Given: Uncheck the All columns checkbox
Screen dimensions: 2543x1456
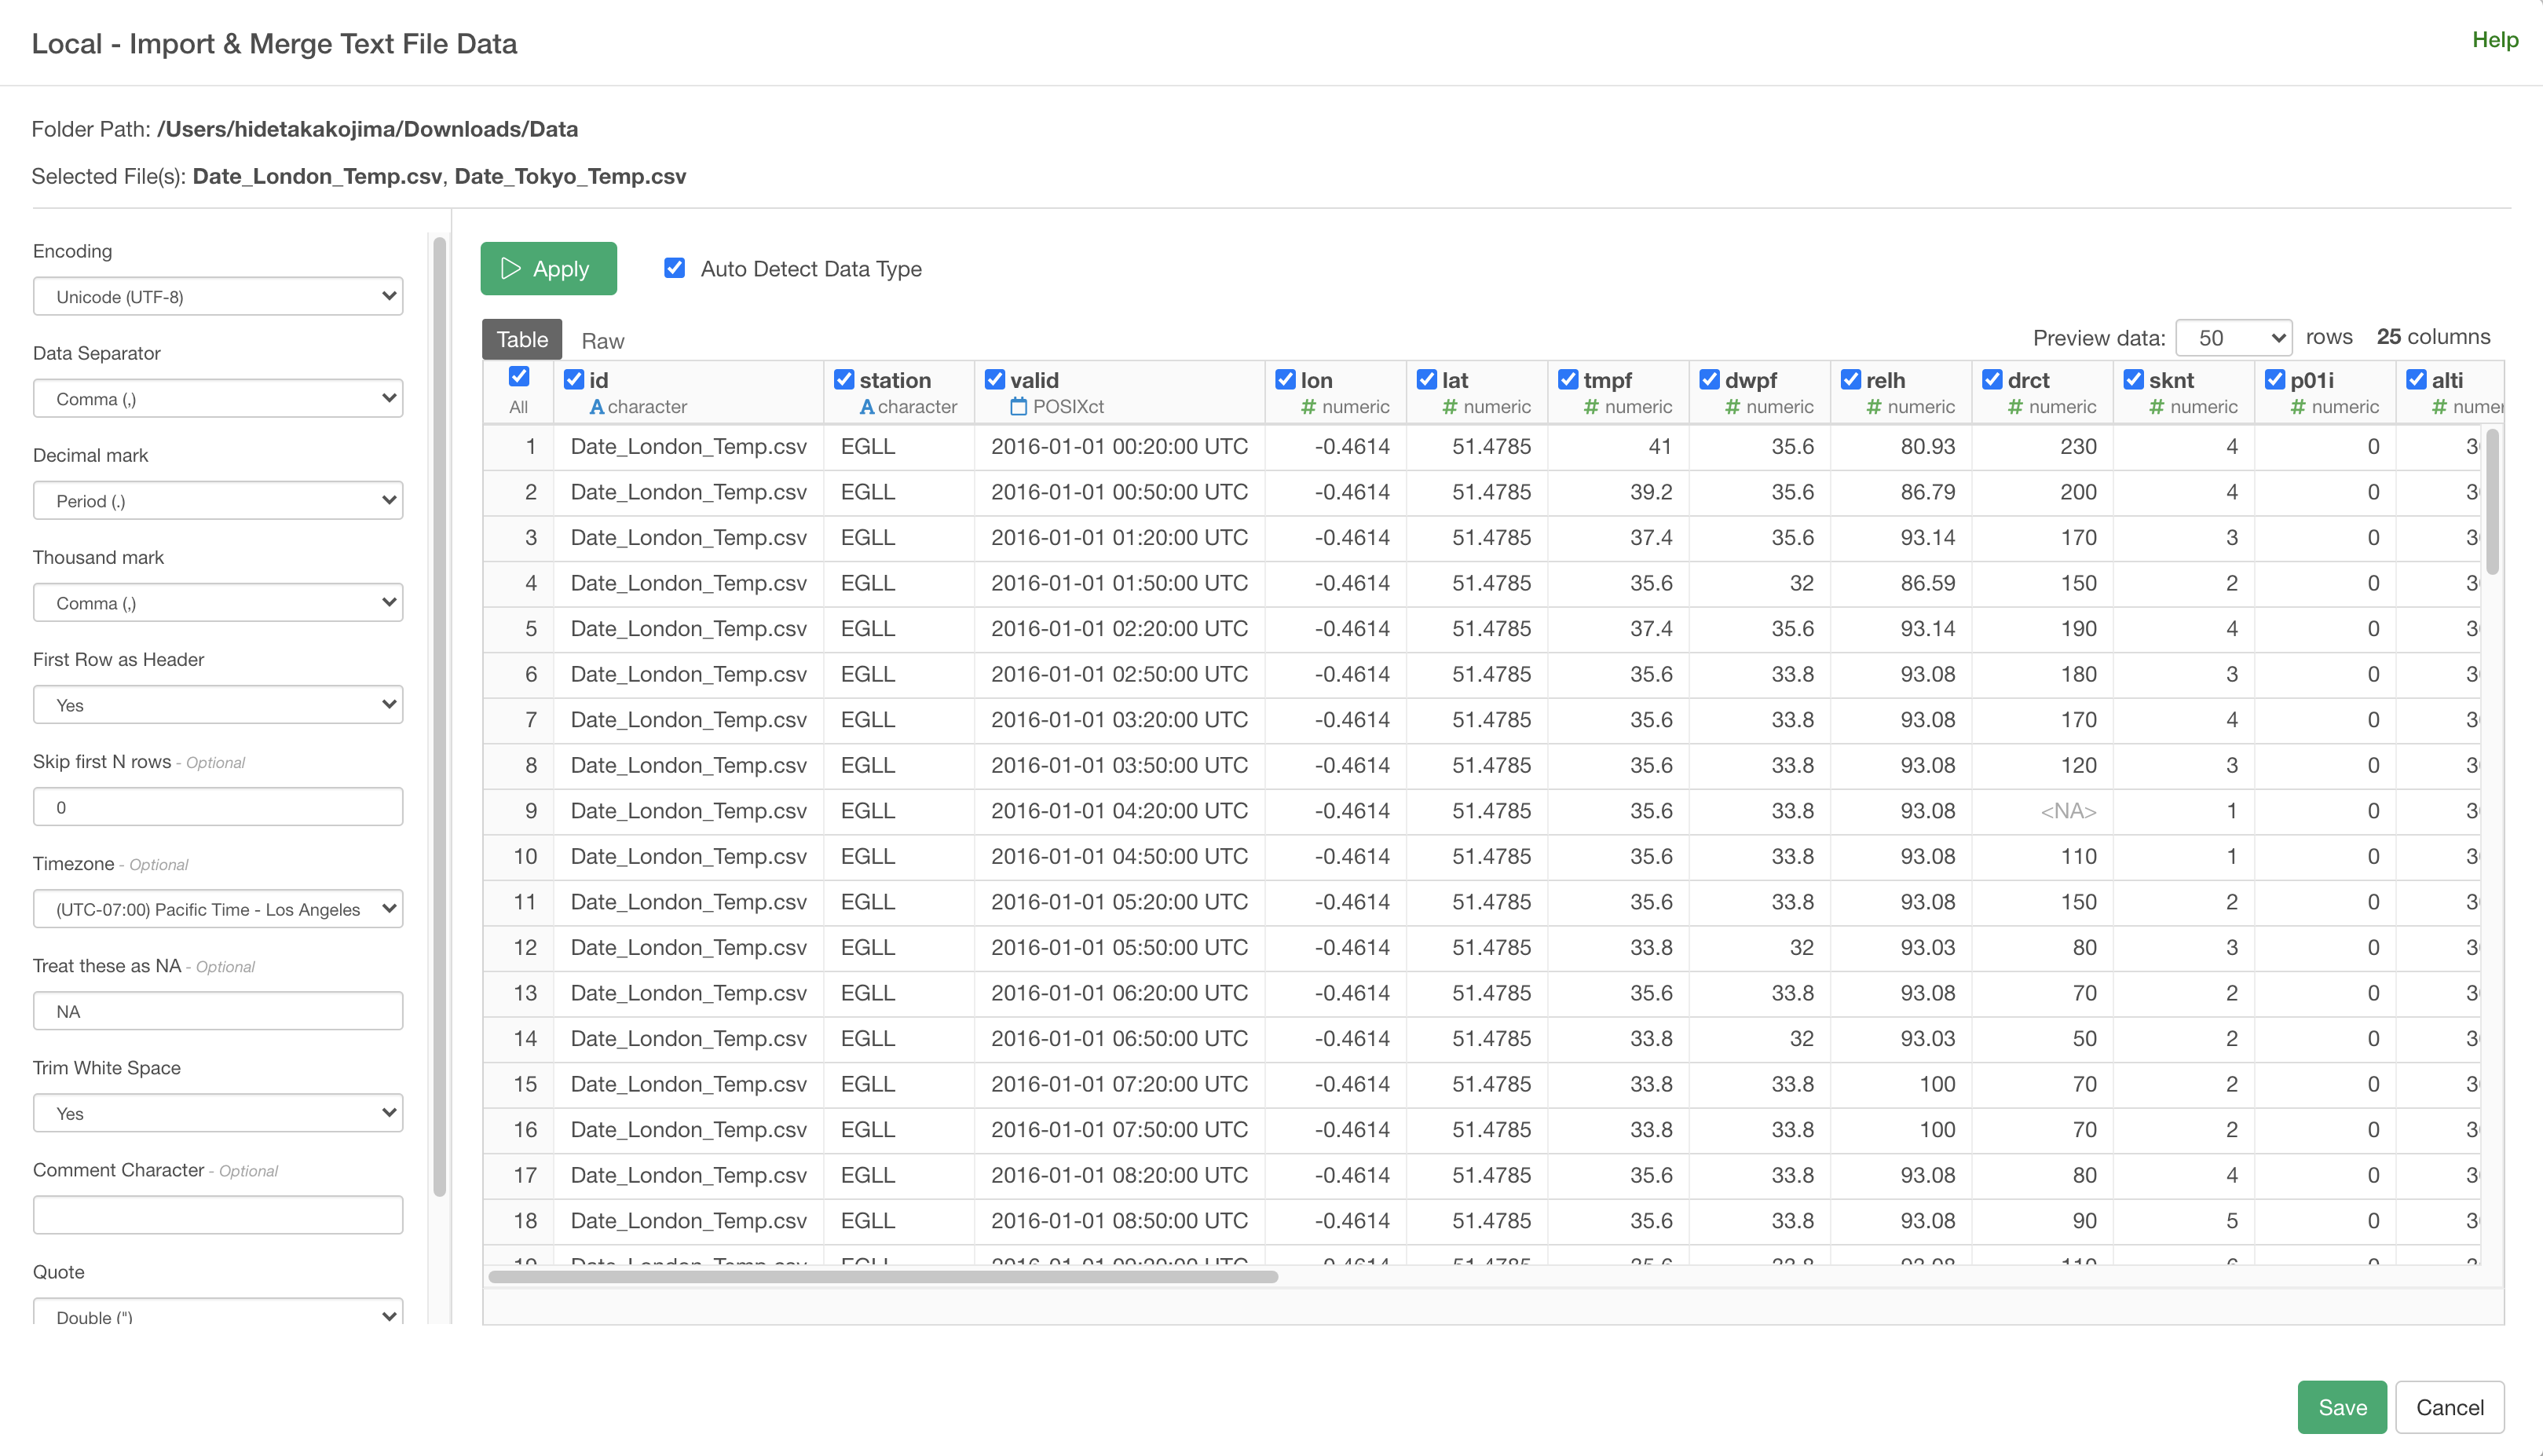Looking at the screenshot, I should [518, 376].
